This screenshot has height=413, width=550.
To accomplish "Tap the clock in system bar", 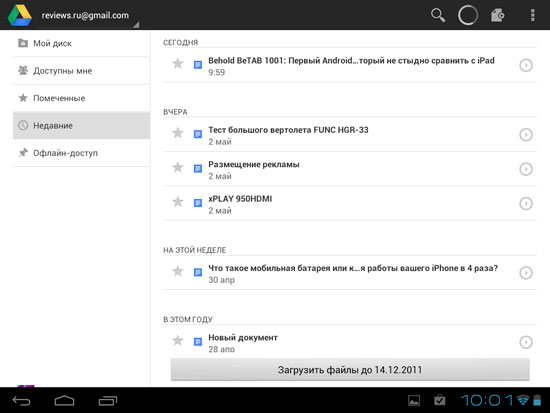I will [487, 400].
